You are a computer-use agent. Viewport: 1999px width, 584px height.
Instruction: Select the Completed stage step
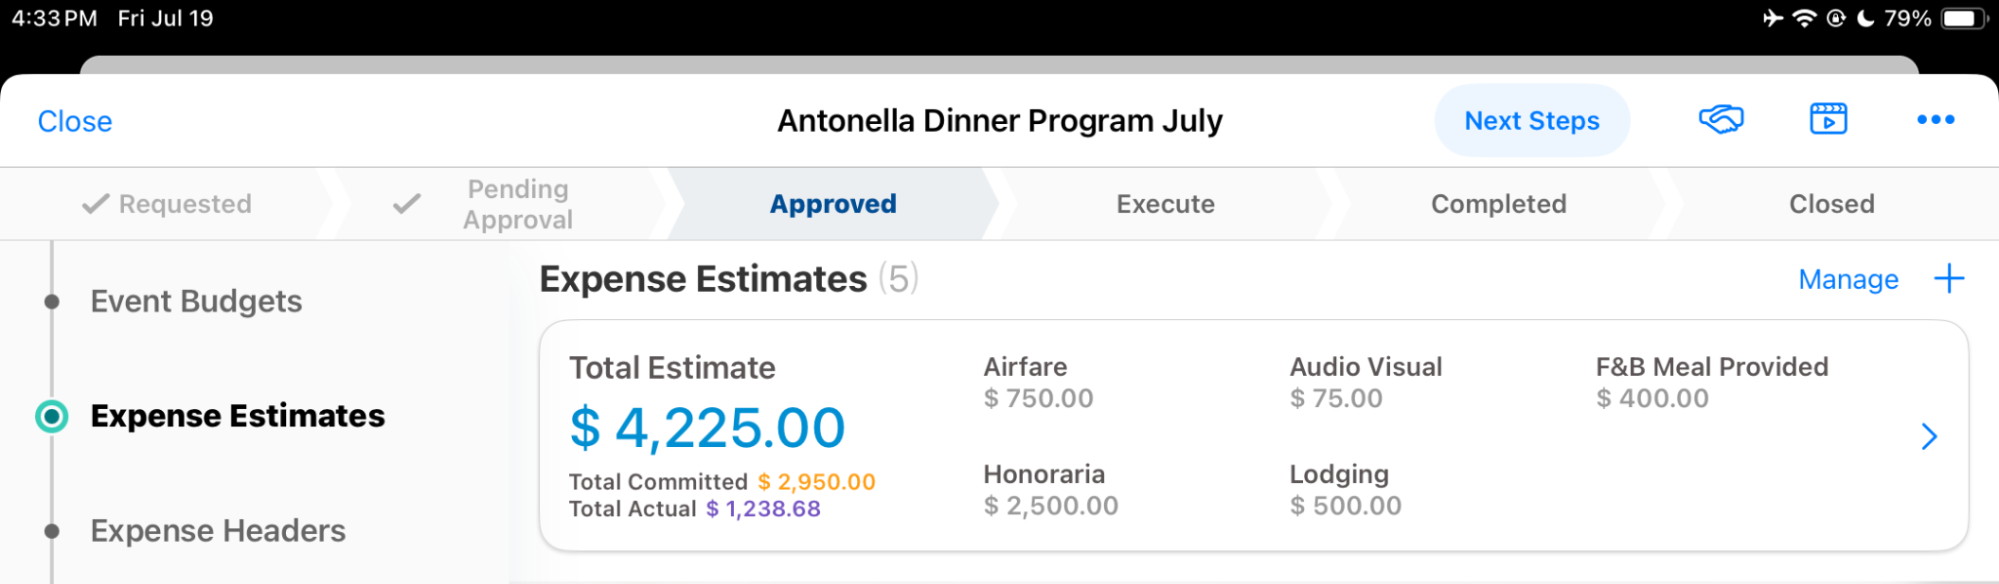click(1498, 204)
